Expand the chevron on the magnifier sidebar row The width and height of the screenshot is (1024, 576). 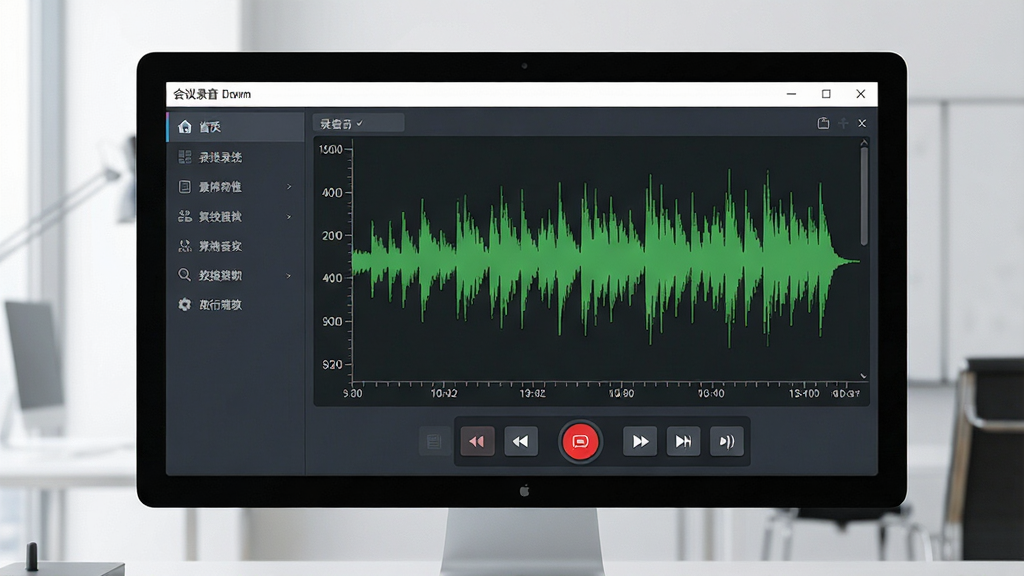pyautogui.click(x=289, y=276)
